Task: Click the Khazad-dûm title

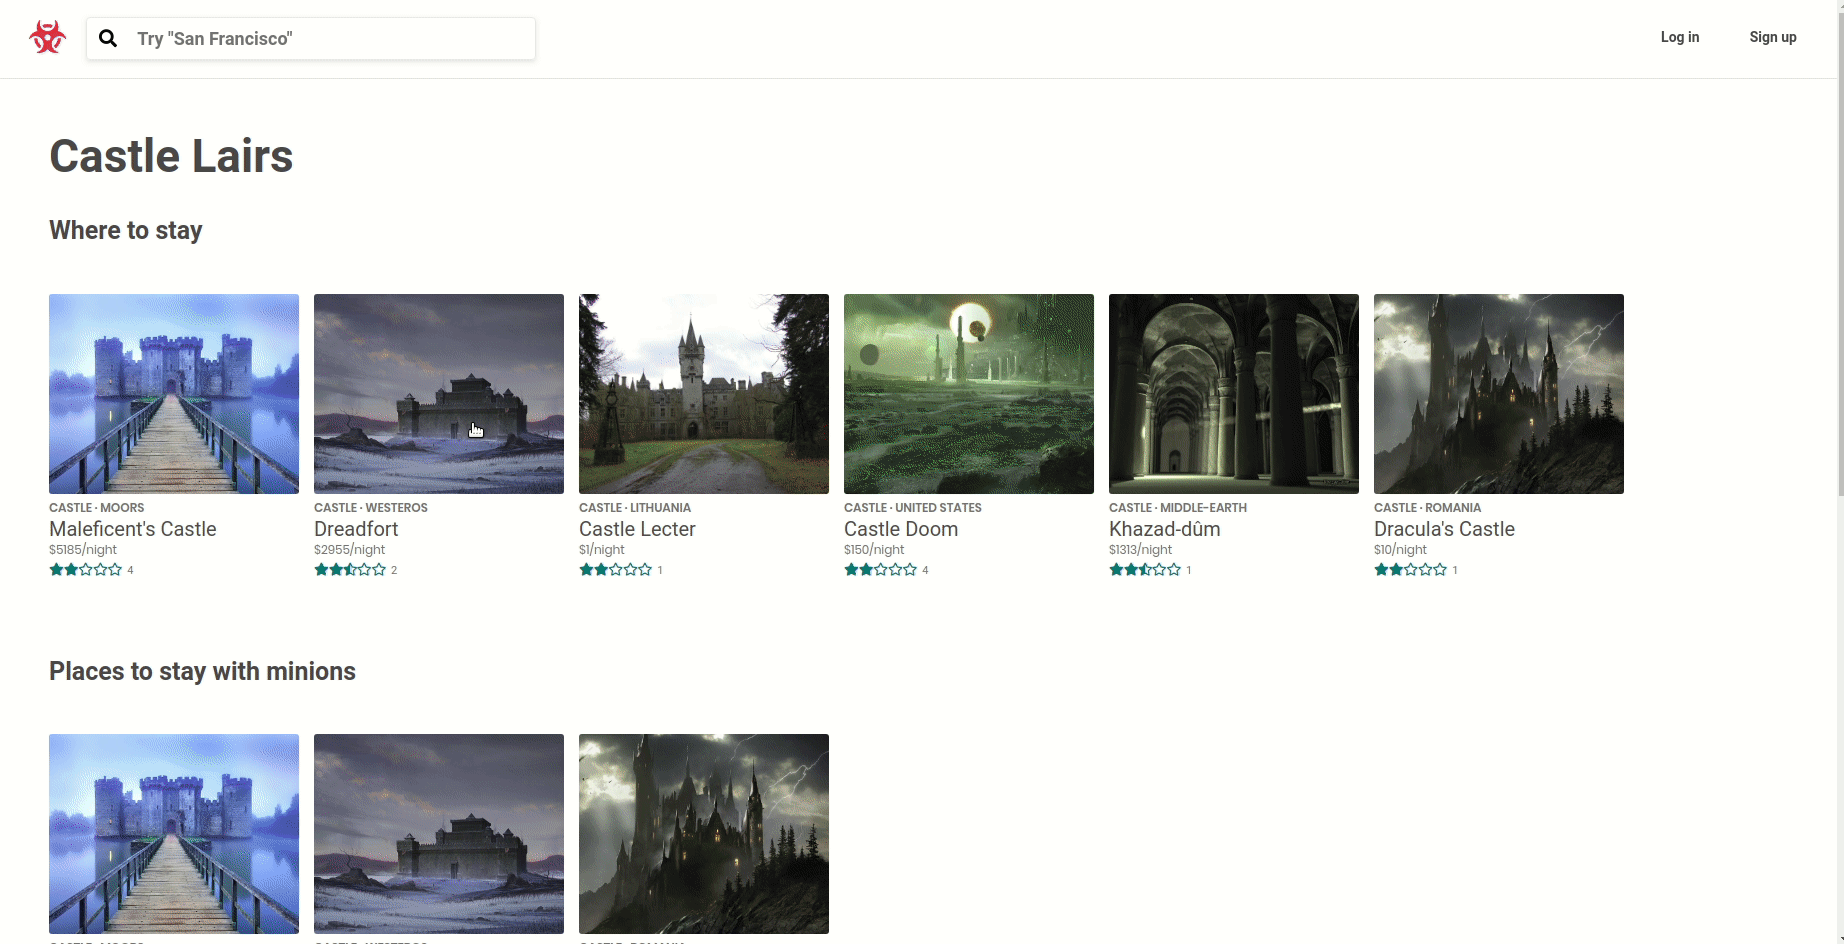Action: [1164, 529]
